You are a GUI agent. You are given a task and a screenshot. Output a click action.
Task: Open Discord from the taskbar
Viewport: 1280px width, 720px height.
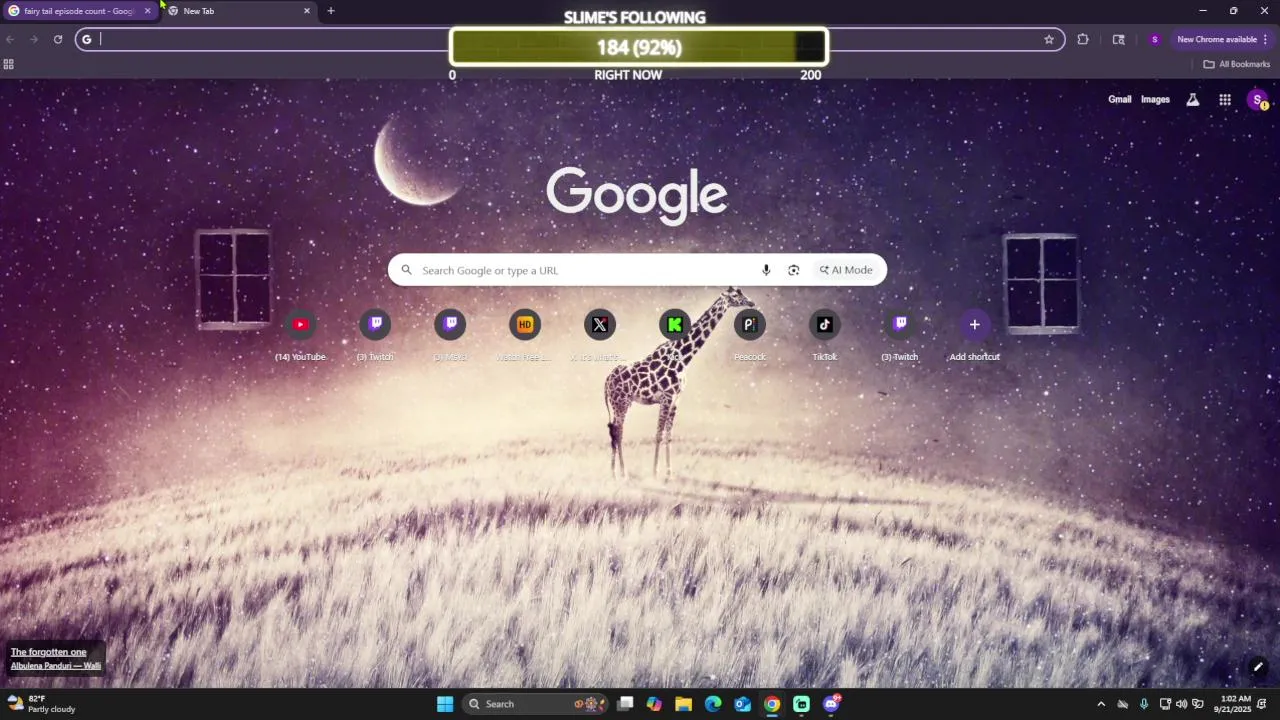(832, 704)
